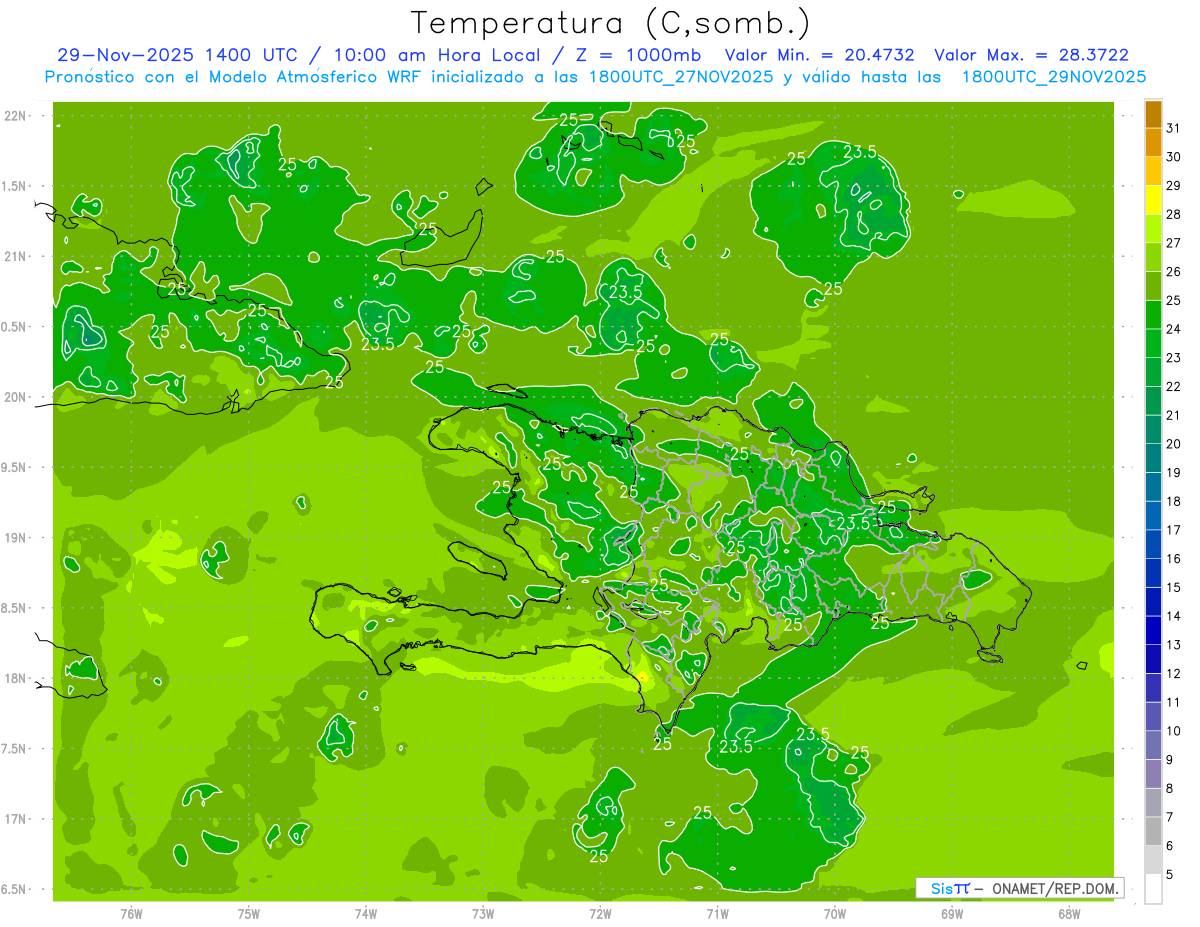Viewport: 1200px width, 927px height.
Task: Click the "7.5N" latitude axis label
Action: (x=15, y=748)
